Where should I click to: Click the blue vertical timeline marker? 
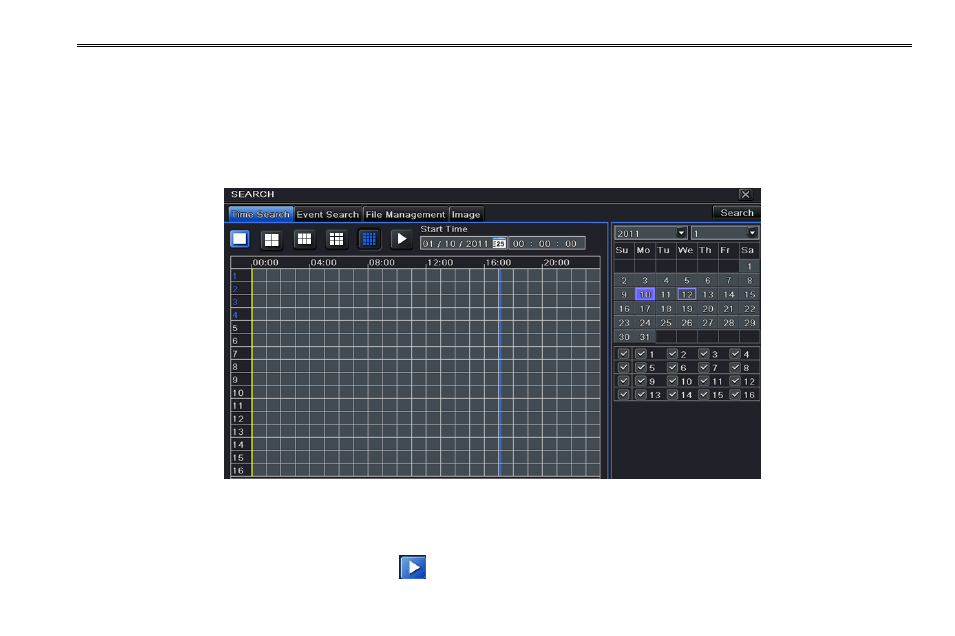point(499,372)
